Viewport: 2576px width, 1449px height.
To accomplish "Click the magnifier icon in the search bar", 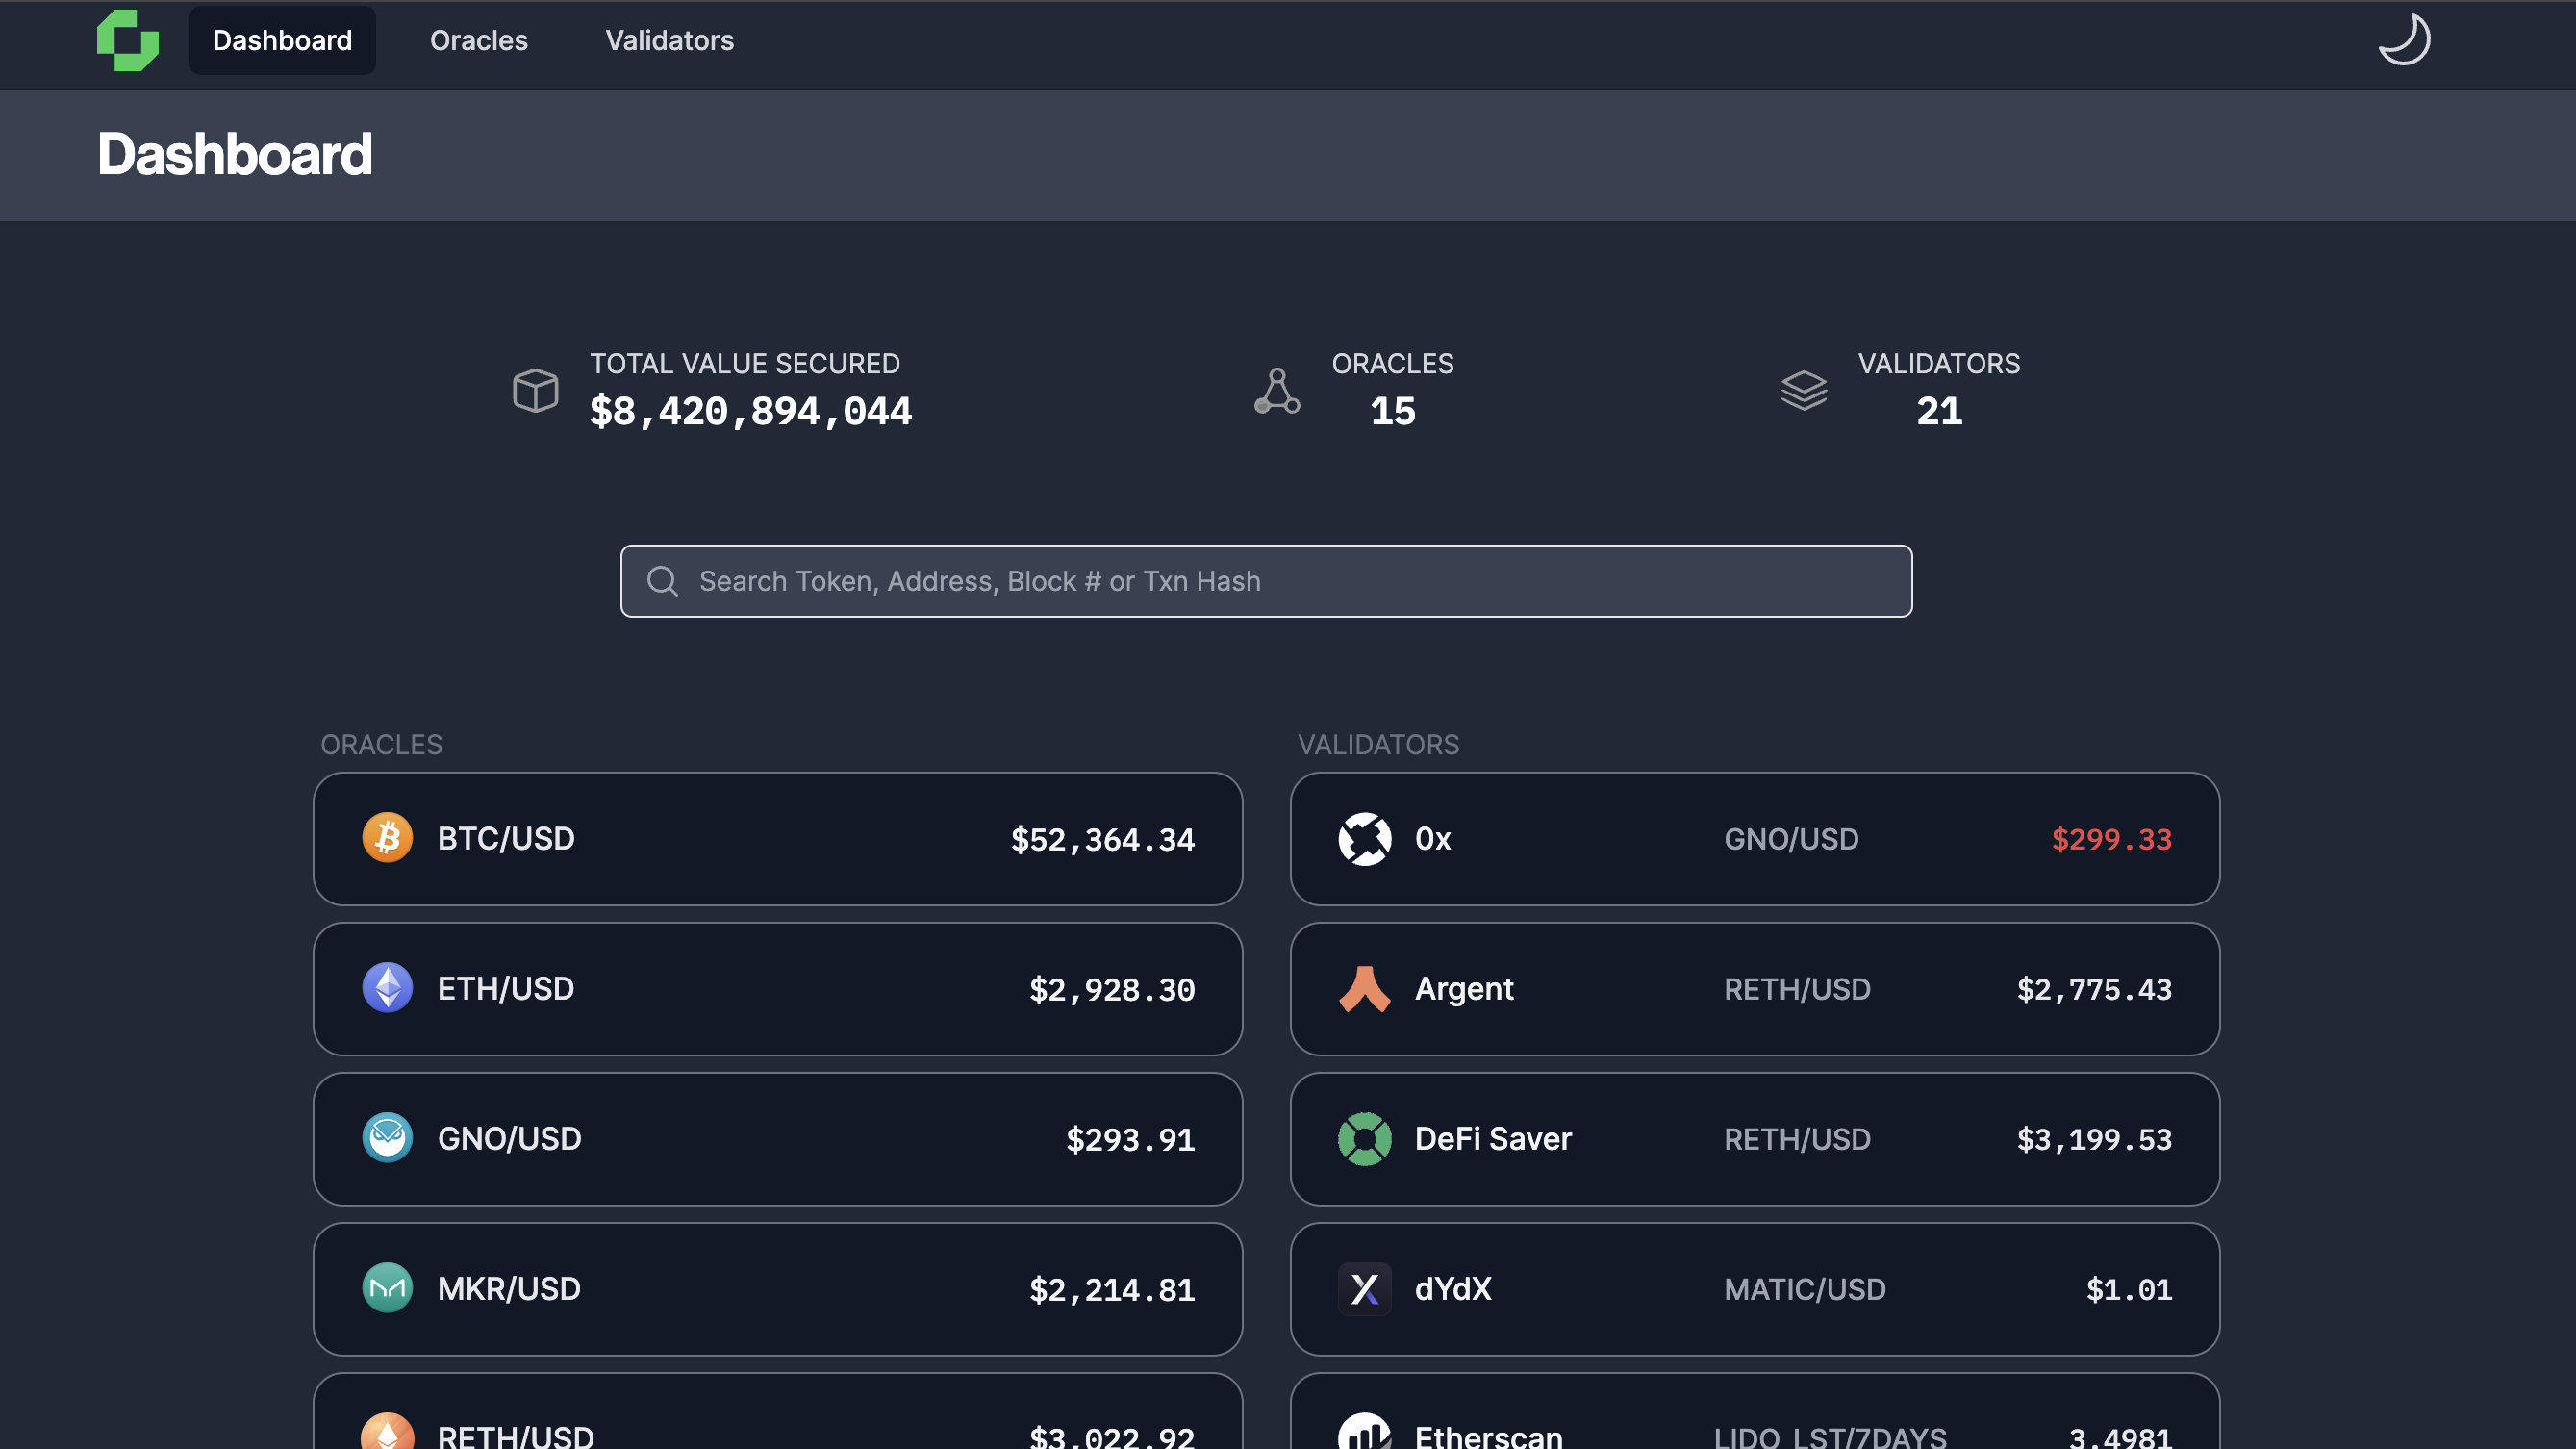I will [662, 581].
